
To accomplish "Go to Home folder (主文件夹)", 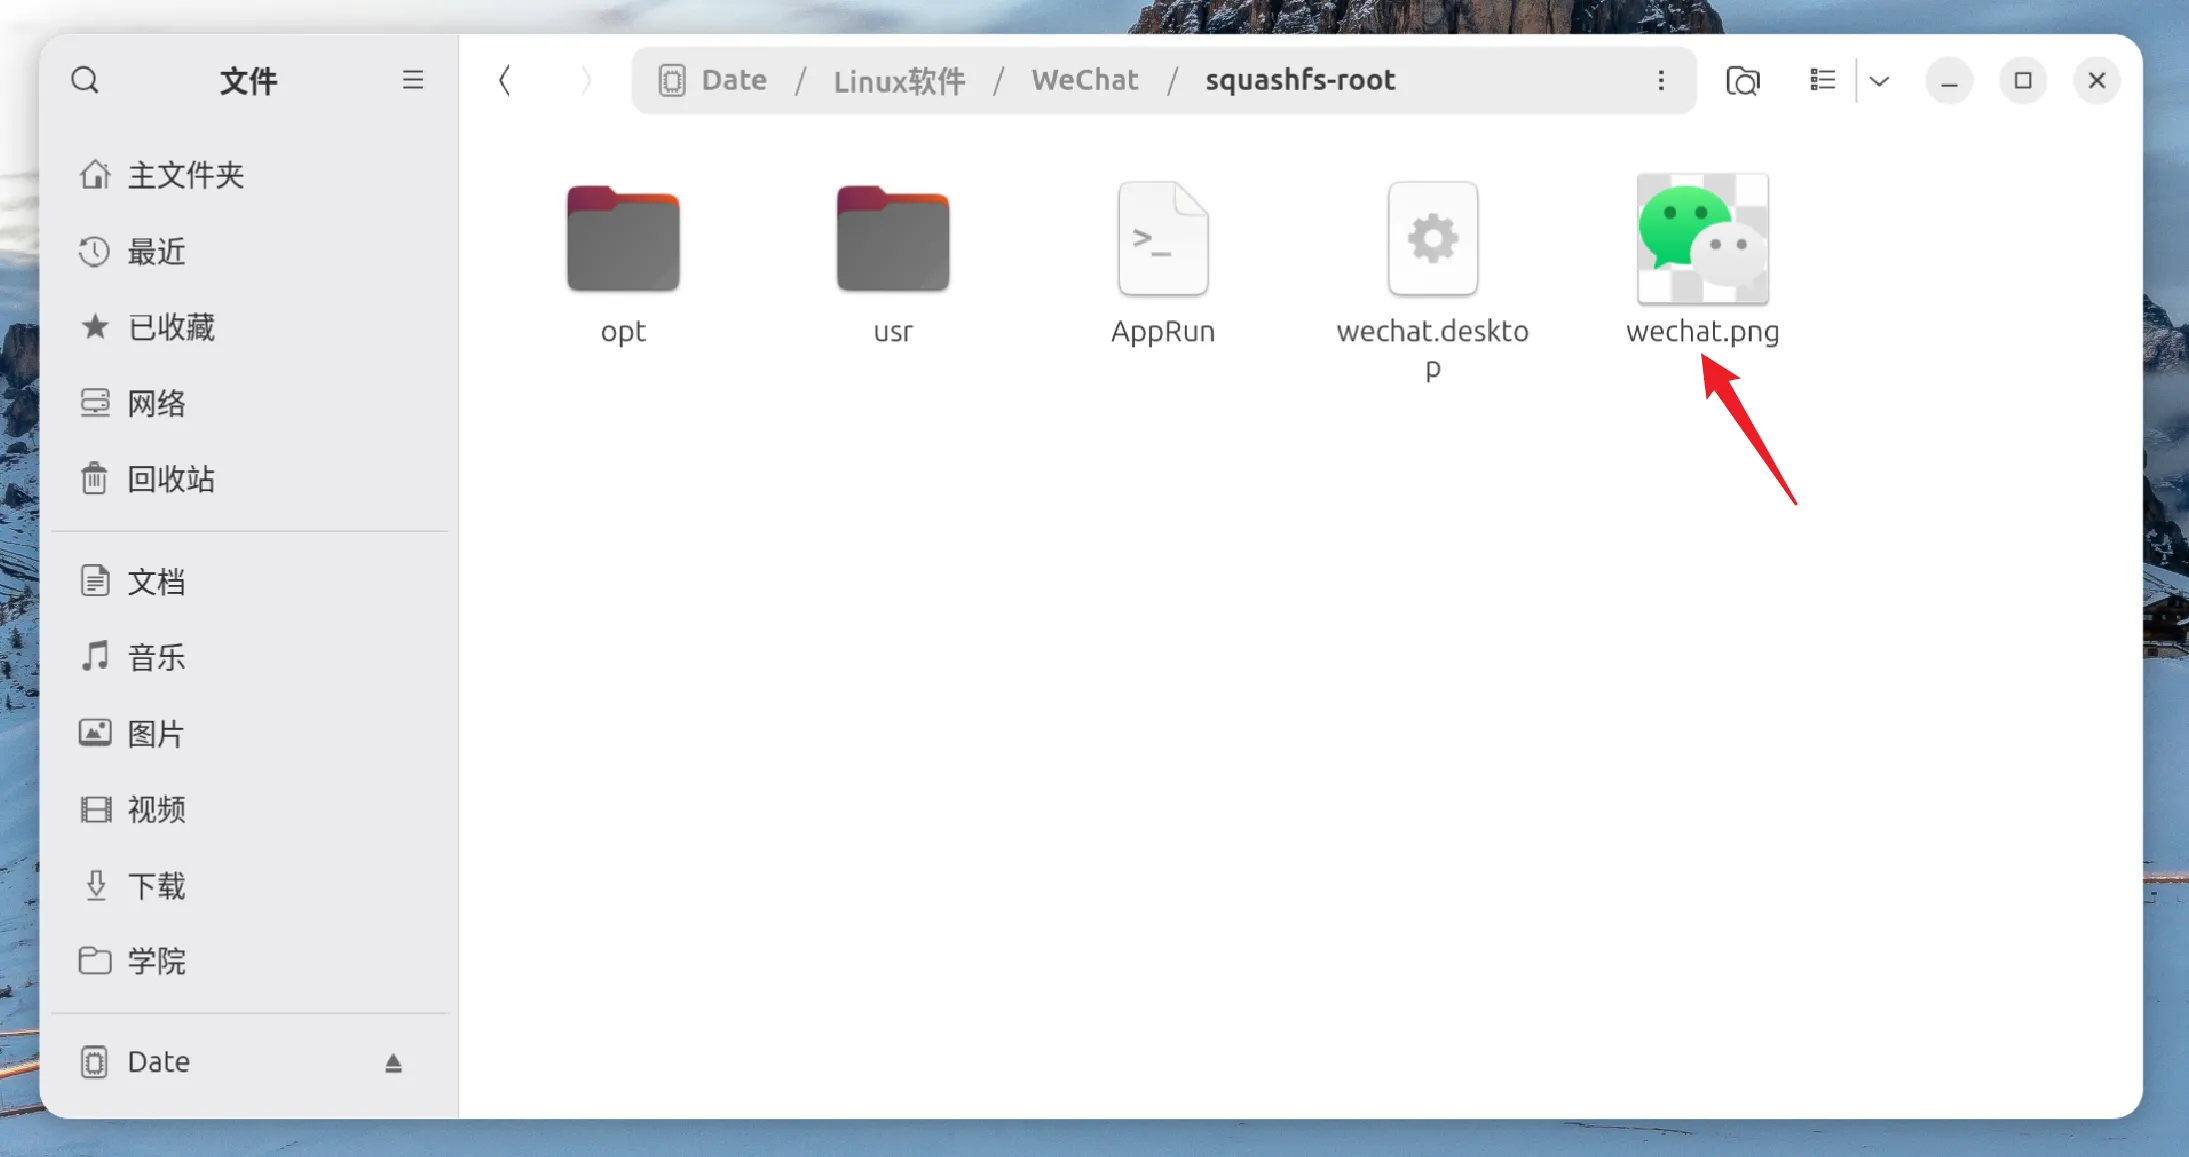I will (x=250, y=175).
